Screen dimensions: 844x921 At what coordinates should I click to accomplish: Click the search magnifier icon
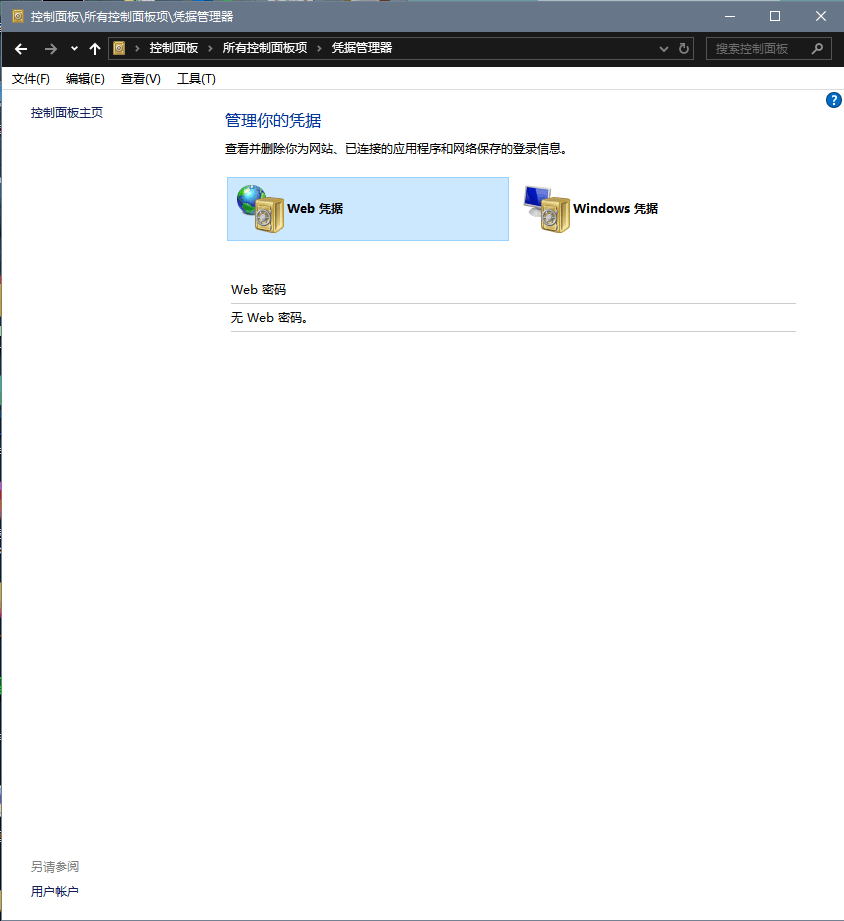point(817,49)
